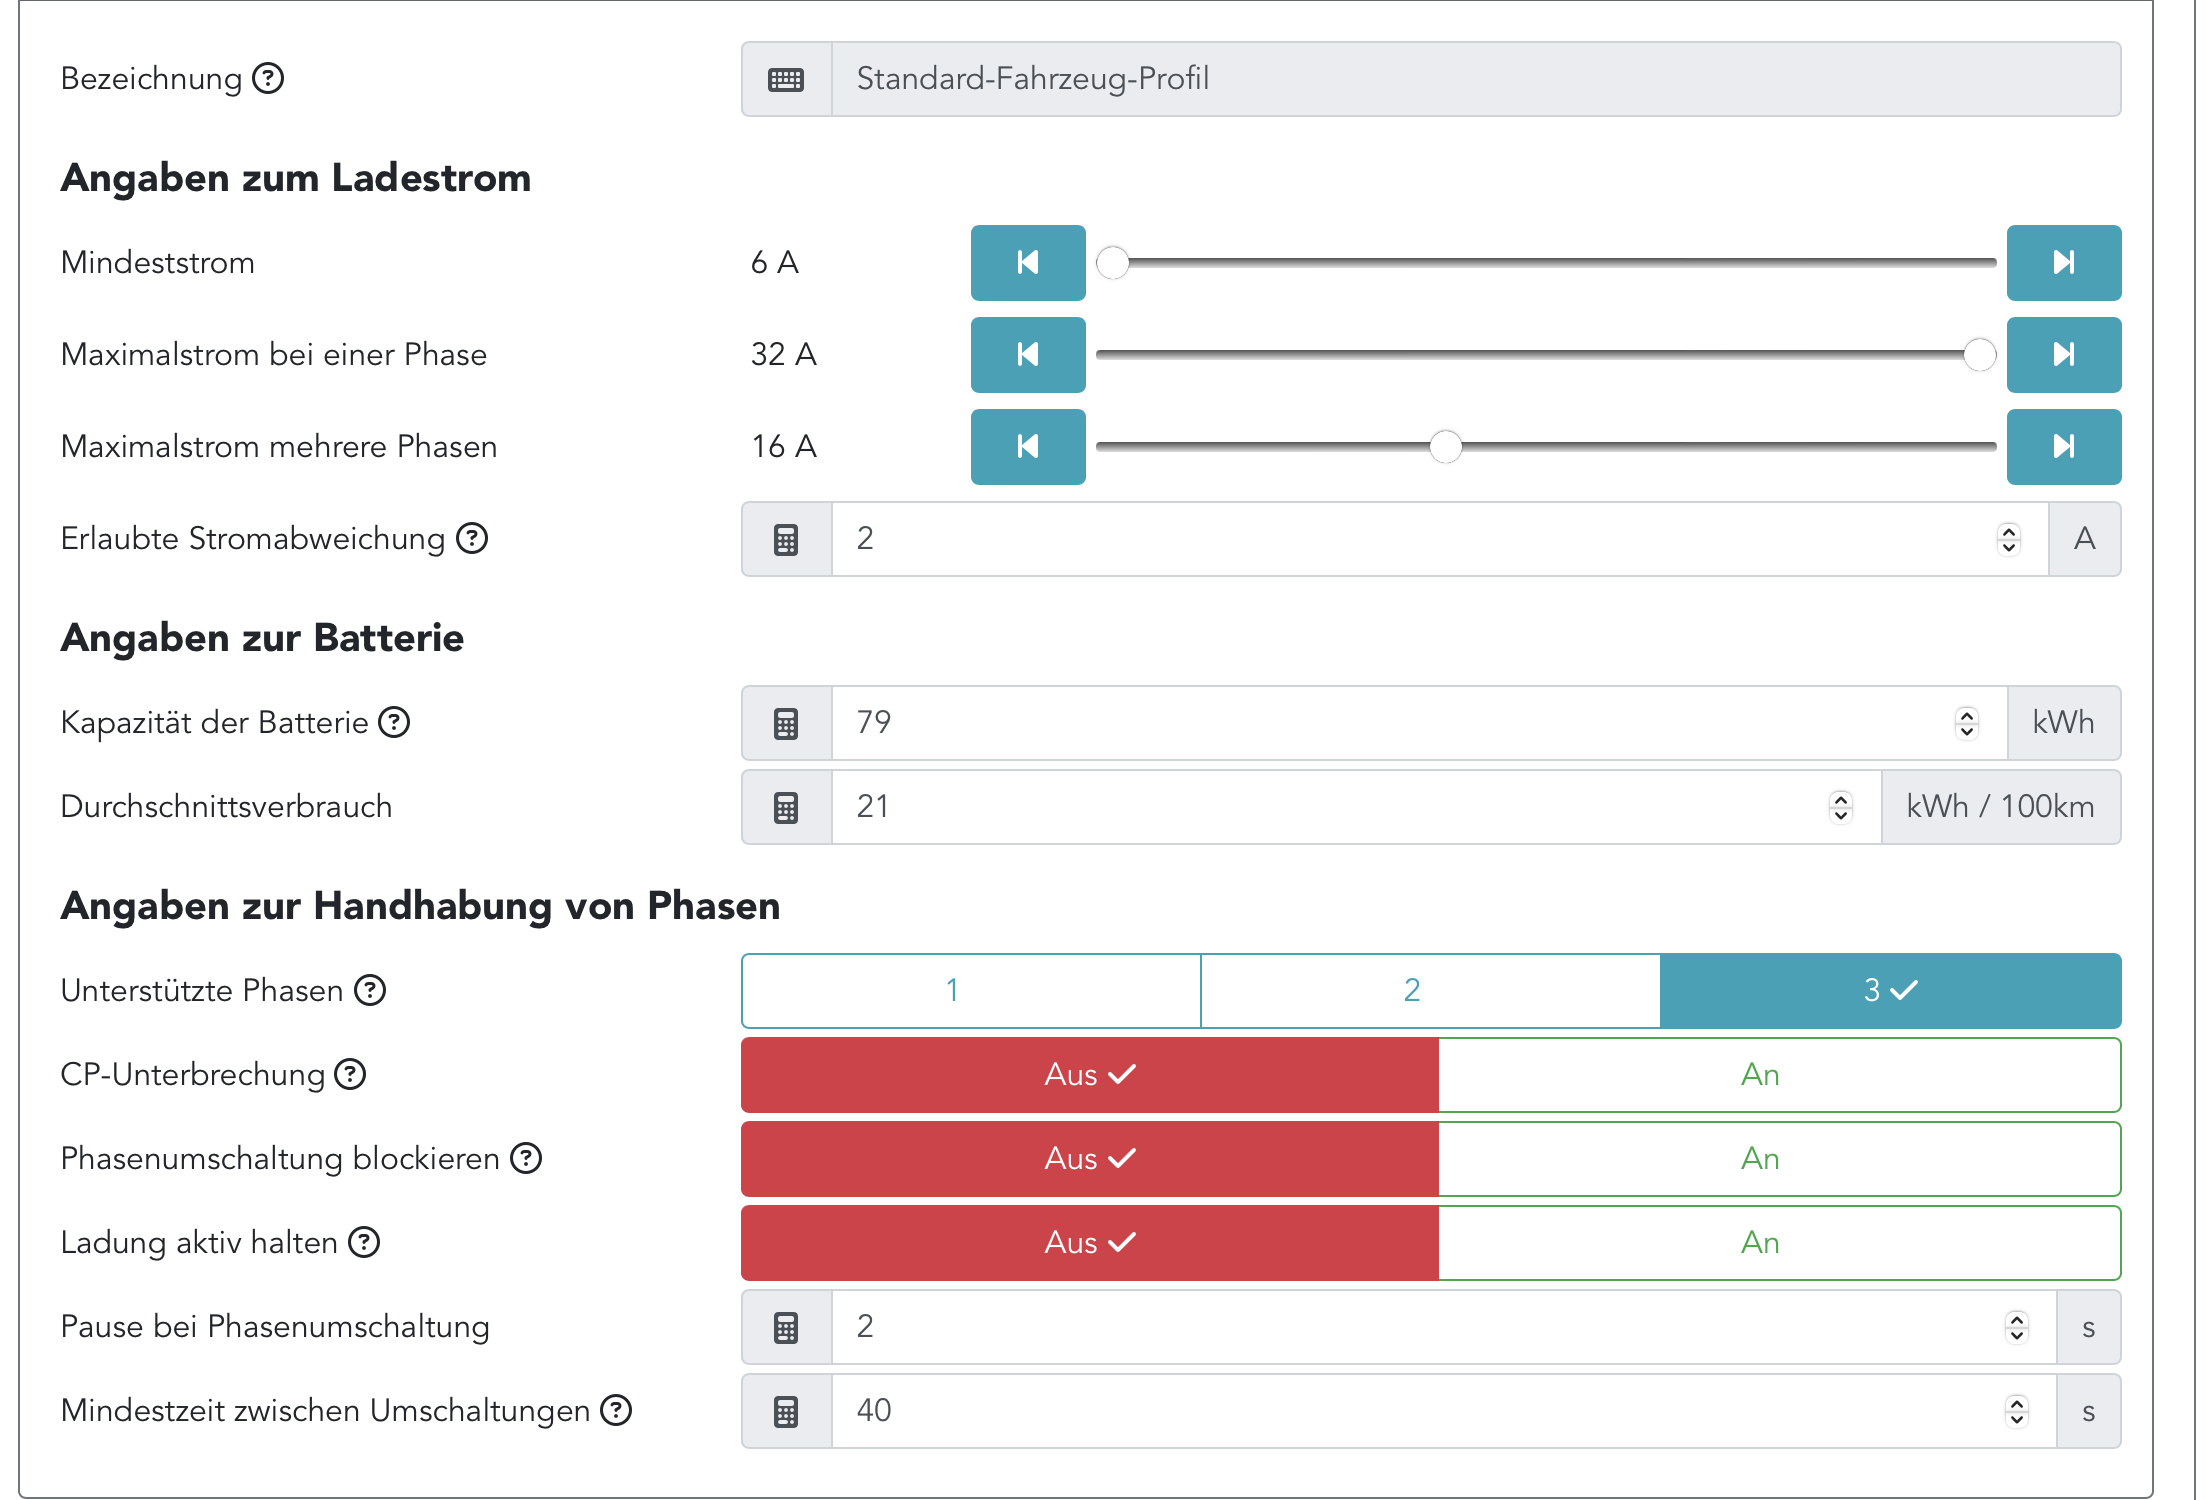Click the Bezeichnung text field
Viewport: 2206px width, 1500px height.
(1475, 79)
